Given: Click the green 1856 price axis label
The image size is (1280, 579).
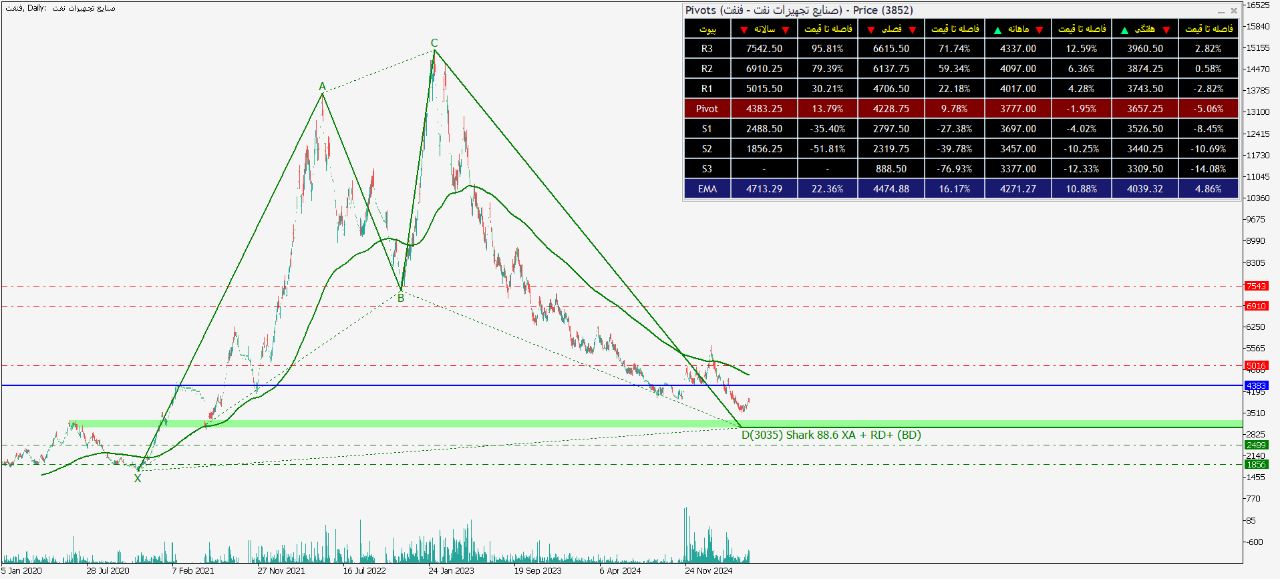Looking at the screenshot, I should coord(1256,464).
